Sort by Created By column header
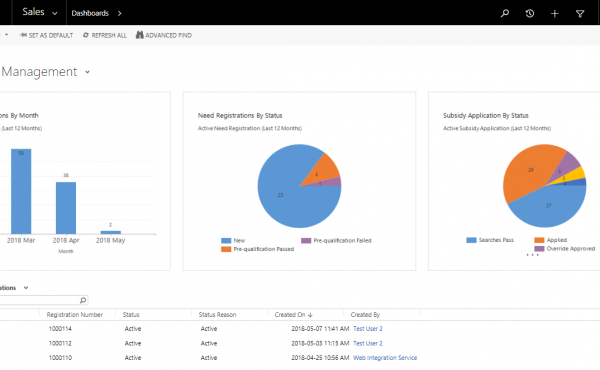The width and height of the screenshot is (600, 370). click(x=365, y=315)
